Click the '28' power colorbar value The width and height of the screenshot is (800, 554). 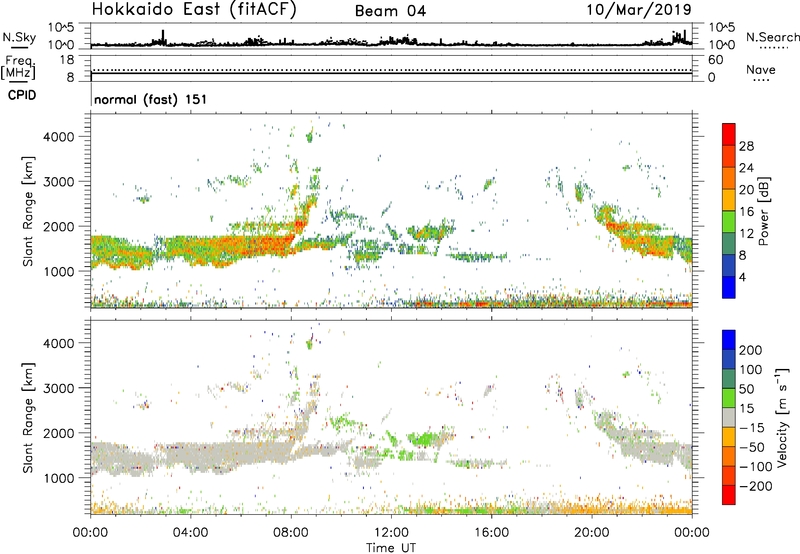pyautogui.click(x=746, y=146)
